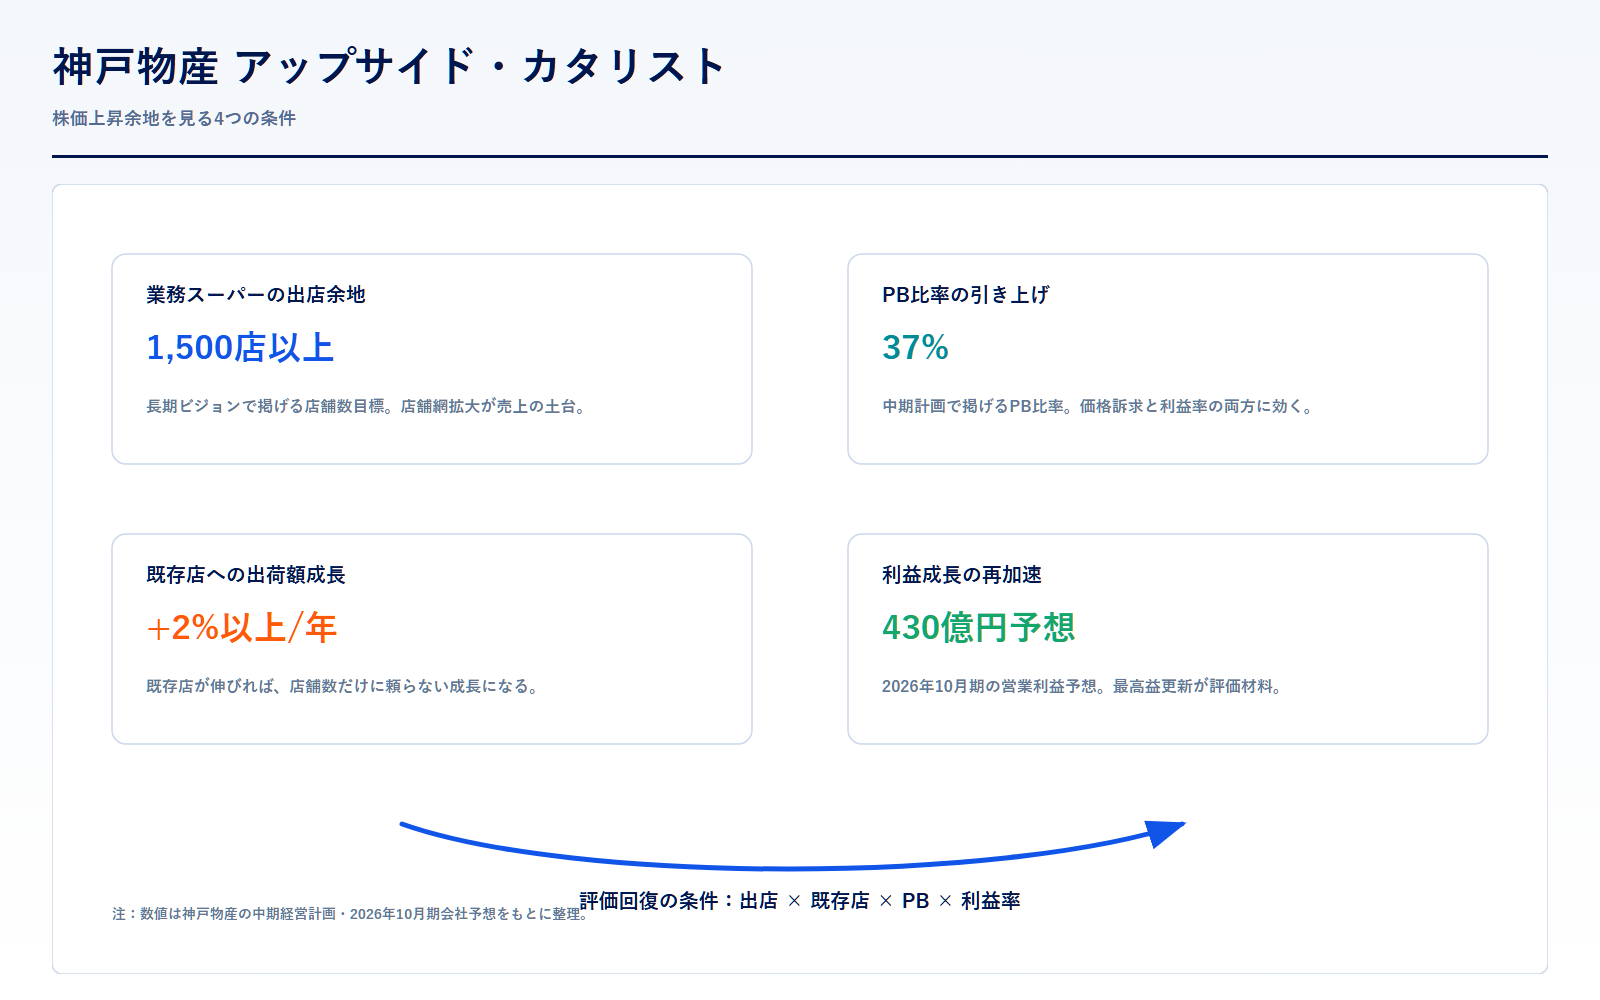Image resolution: width=1600 pixels, height=1000 pixels.
Task: Click the footnote starting 注：数値は神戸物産
Action: click(x=350, y=914)
